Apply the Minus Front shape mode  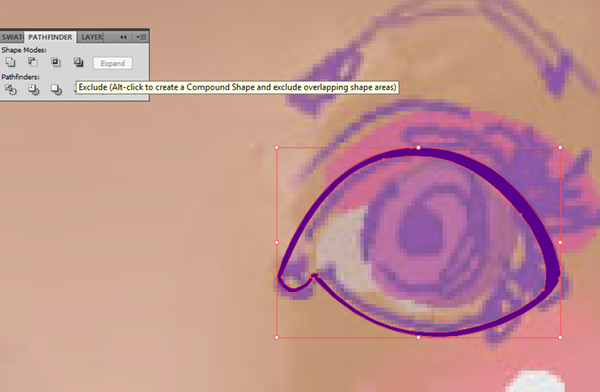tap(33, 62)
